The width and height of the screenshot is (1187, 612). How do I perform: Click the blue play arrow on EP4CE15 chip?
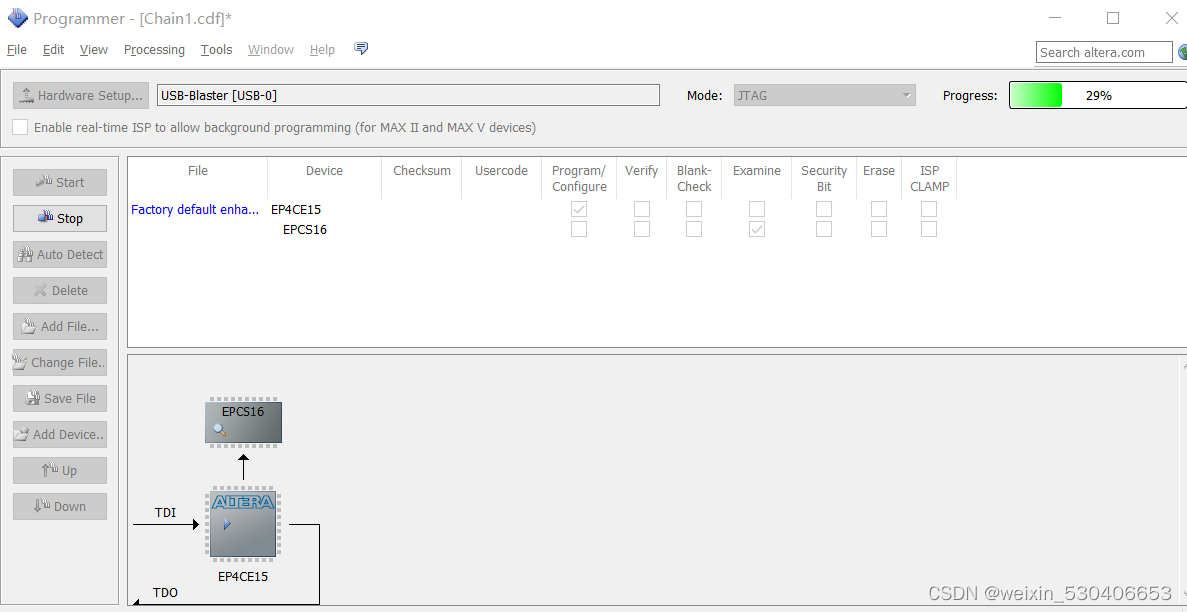227,524
